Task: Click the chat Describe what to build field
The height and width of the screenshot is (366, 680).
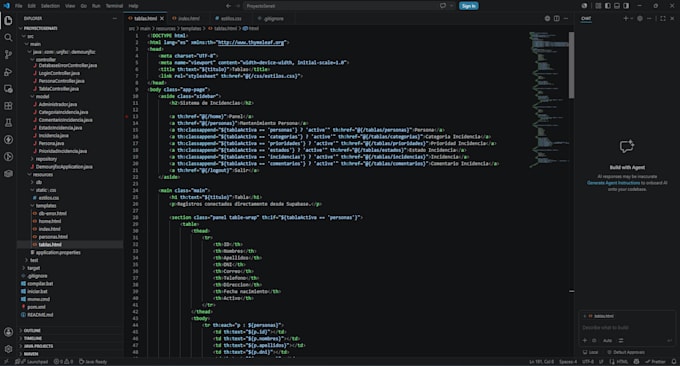Action: pyautogui.click(x=628, y=328)
